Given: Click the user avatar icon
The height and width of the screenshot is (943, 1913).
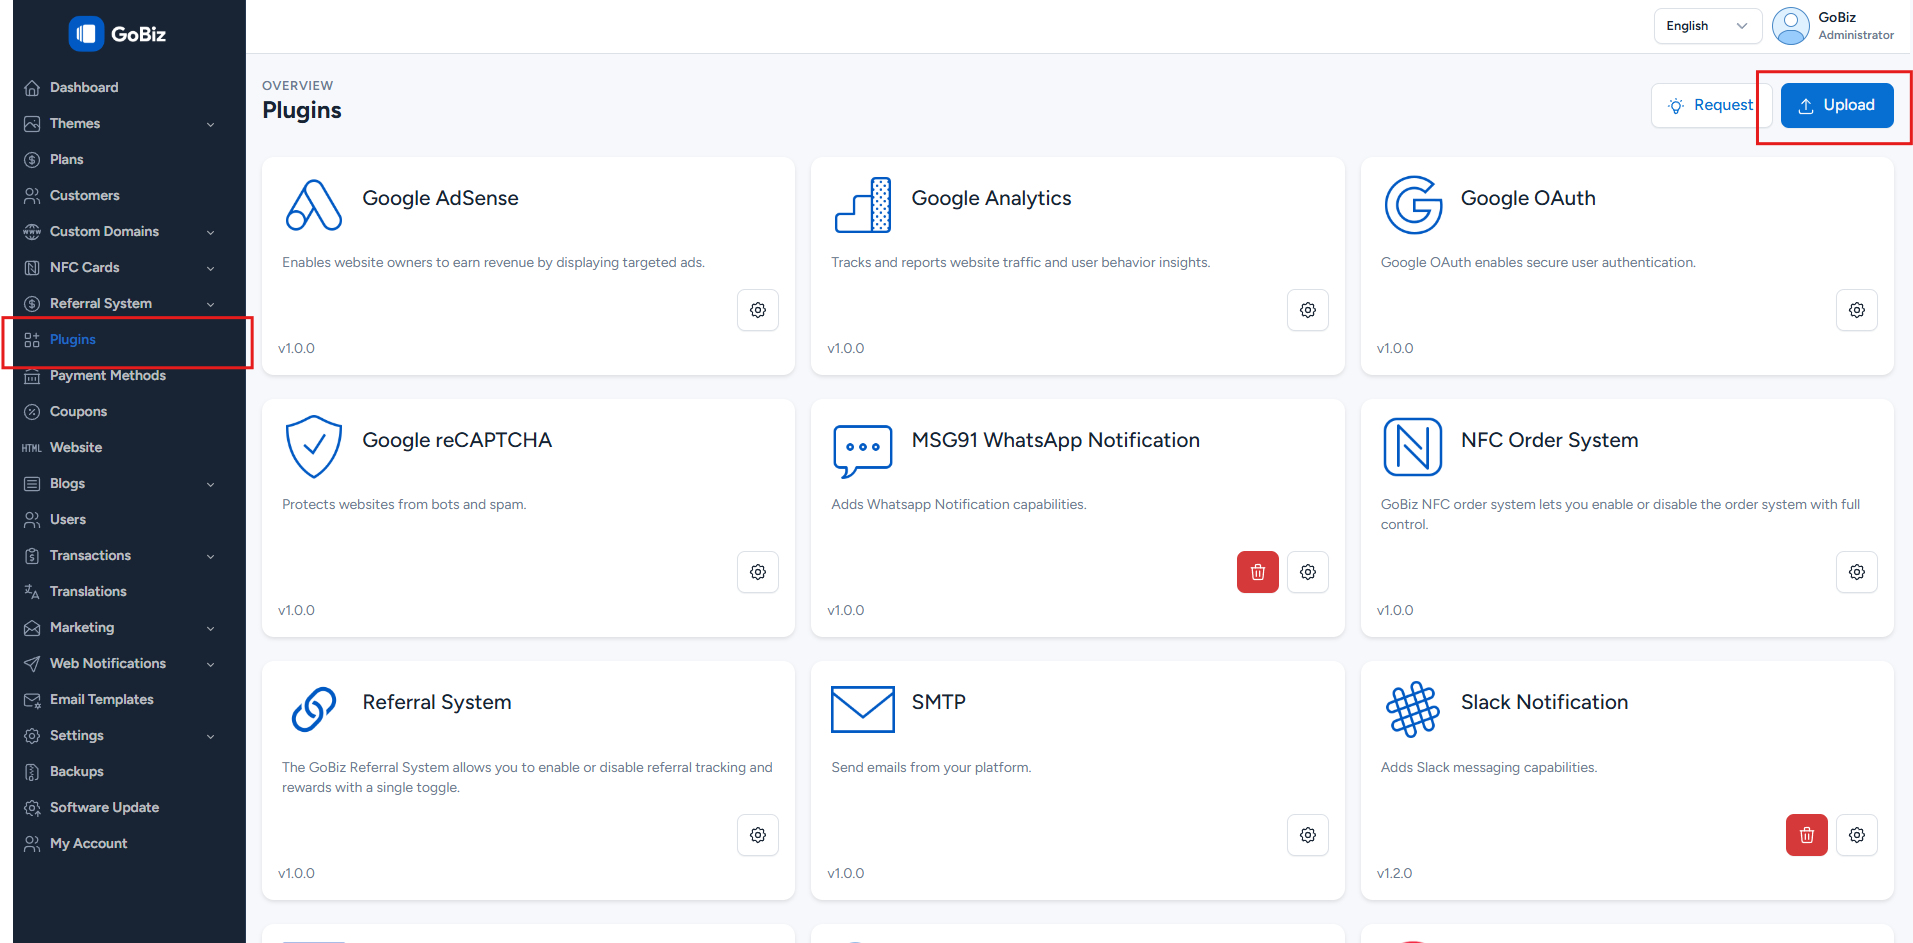Looking at the screenshot, I should click(1791, 26).
